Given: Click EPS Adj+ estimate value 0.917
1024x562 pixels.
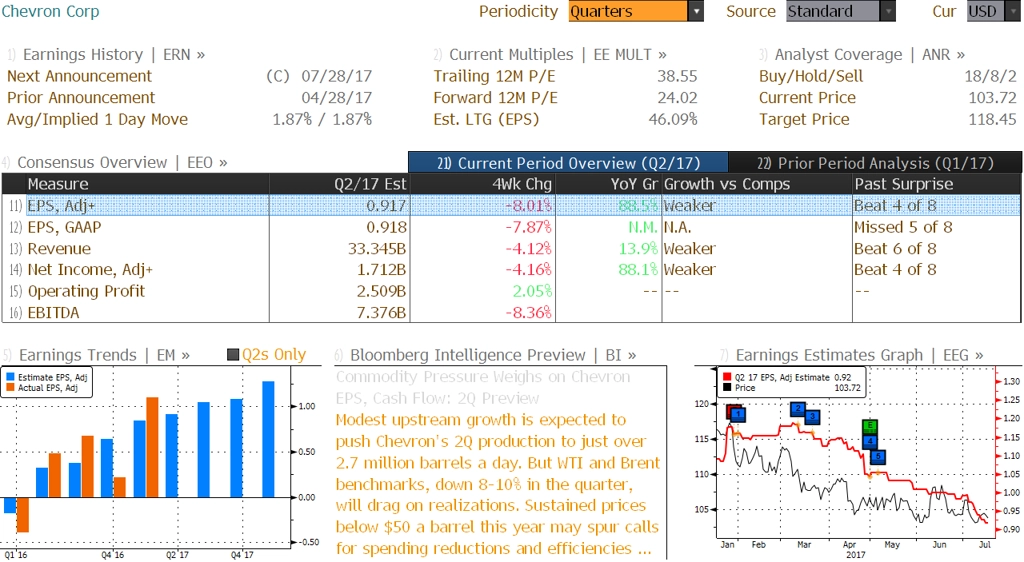Looking at the screenshot, I should click(387, 206).
